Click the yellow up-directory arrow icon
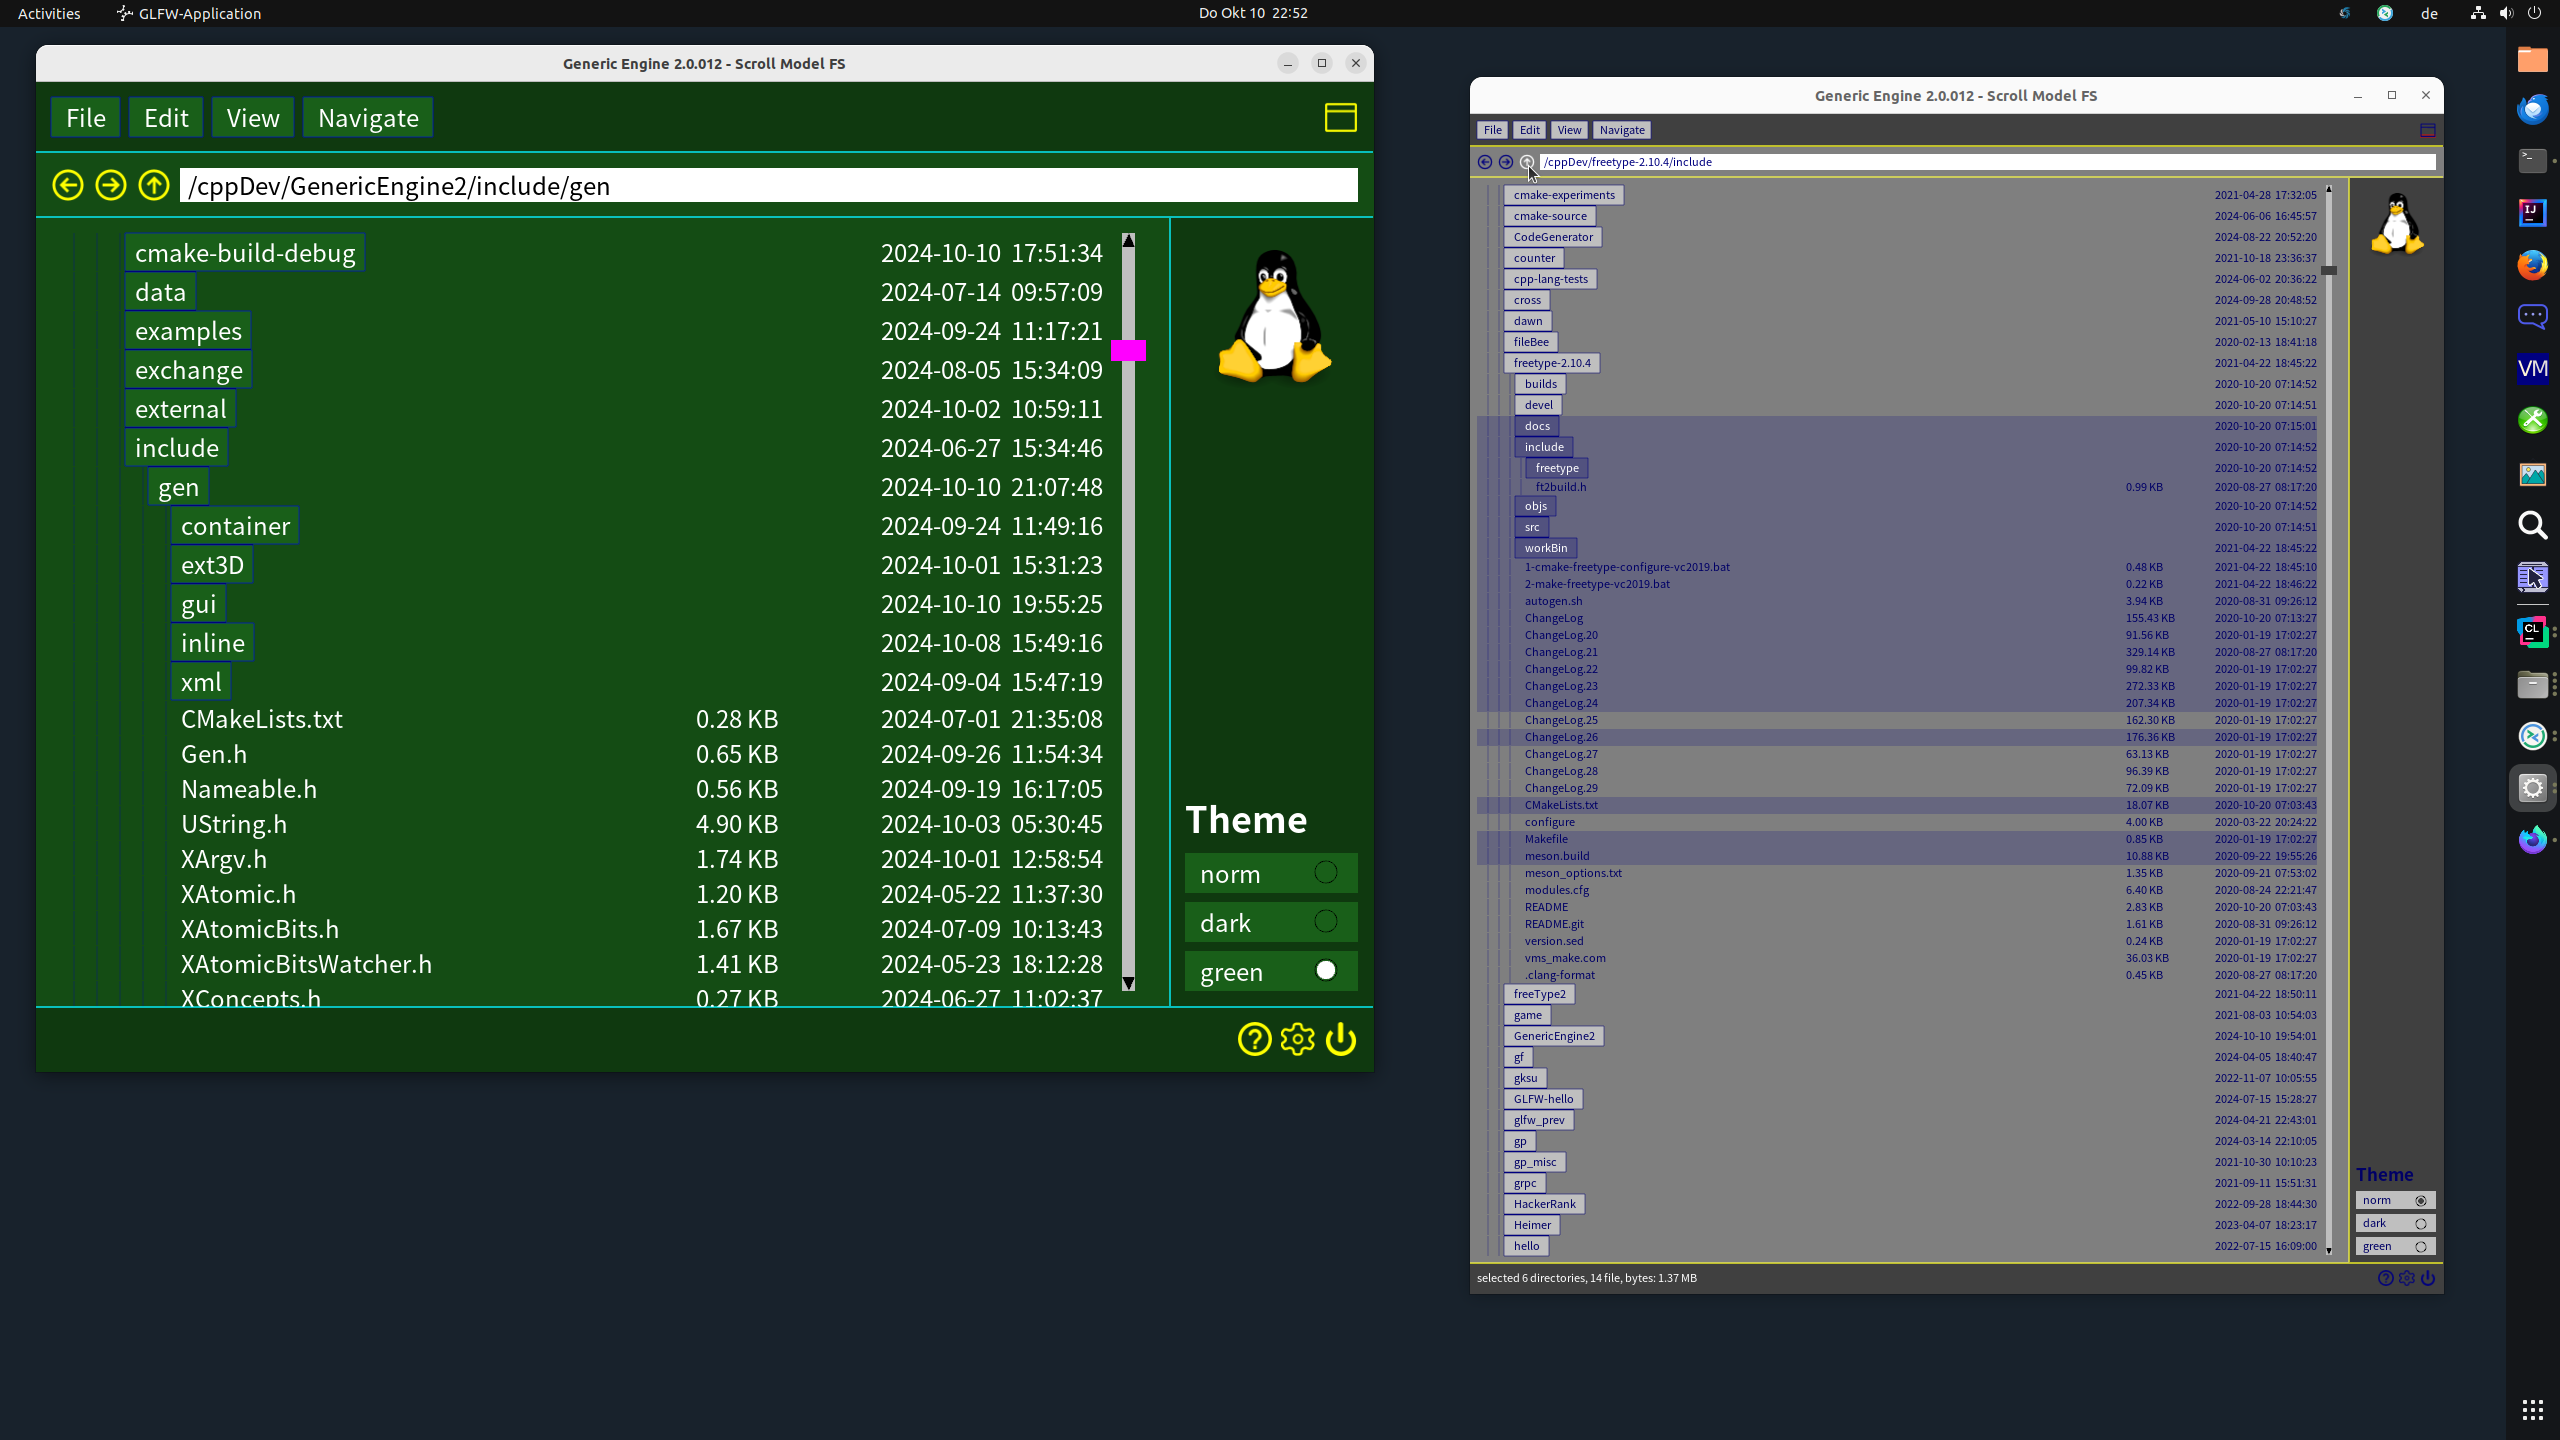Screen dimensions: 2560x1440 click(x=154, y=185)
